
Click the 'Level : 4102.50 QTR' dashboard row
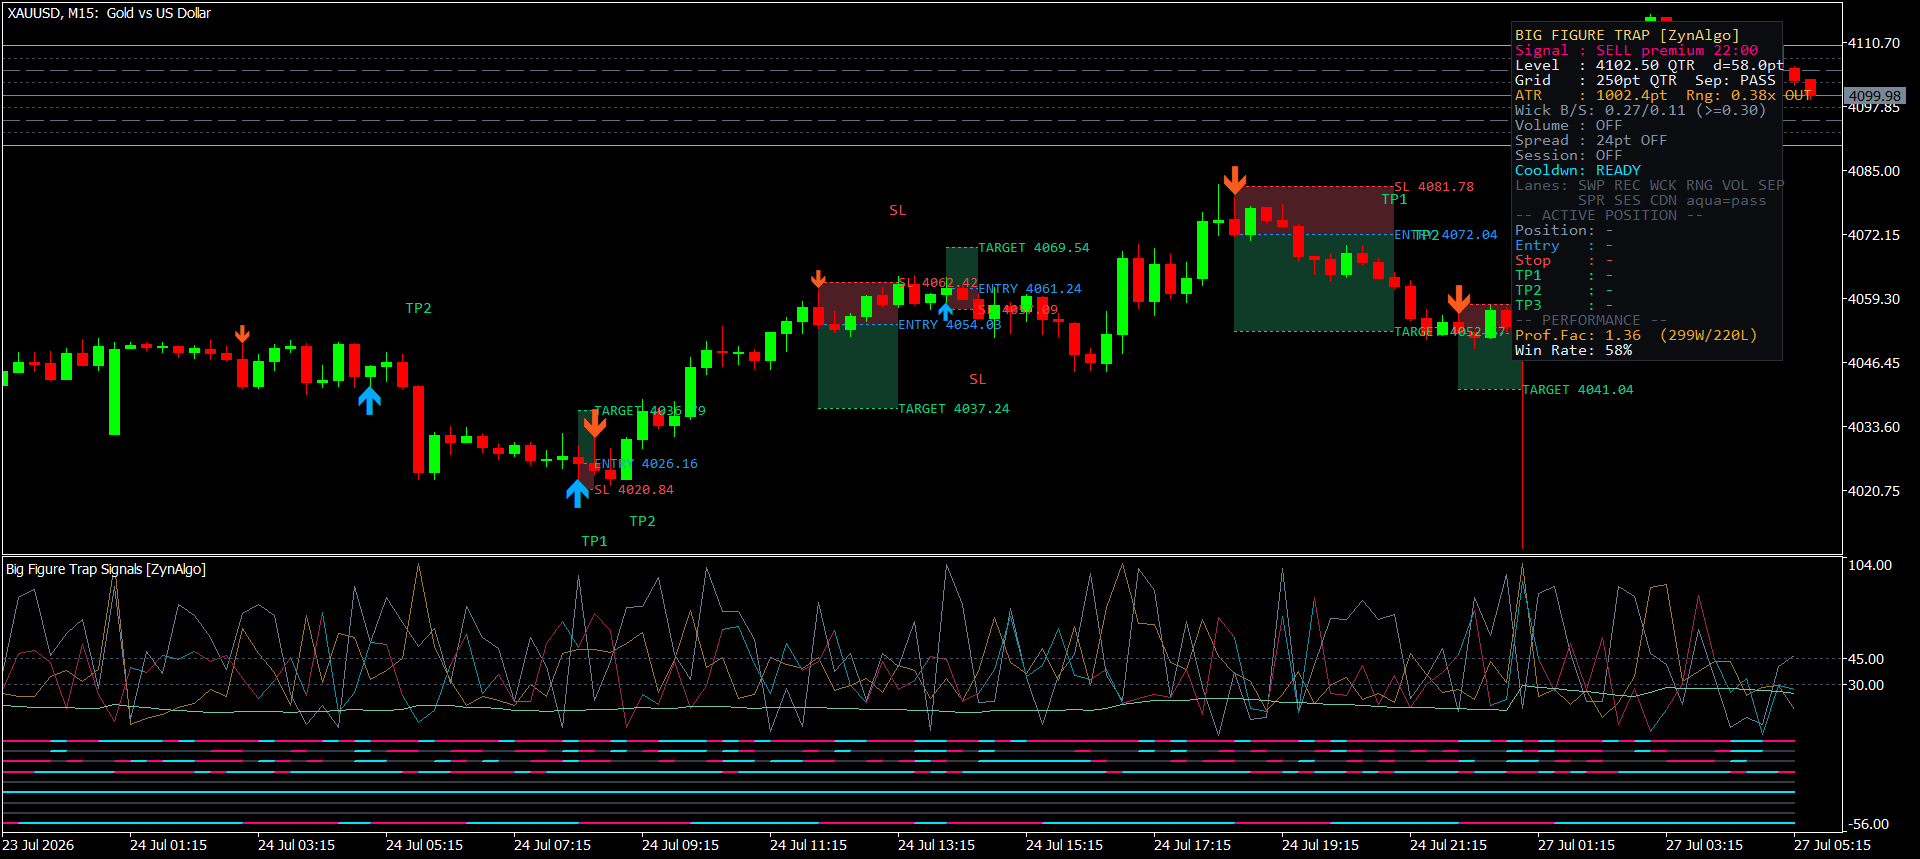pyautogui.click(x=1650, y=65)
